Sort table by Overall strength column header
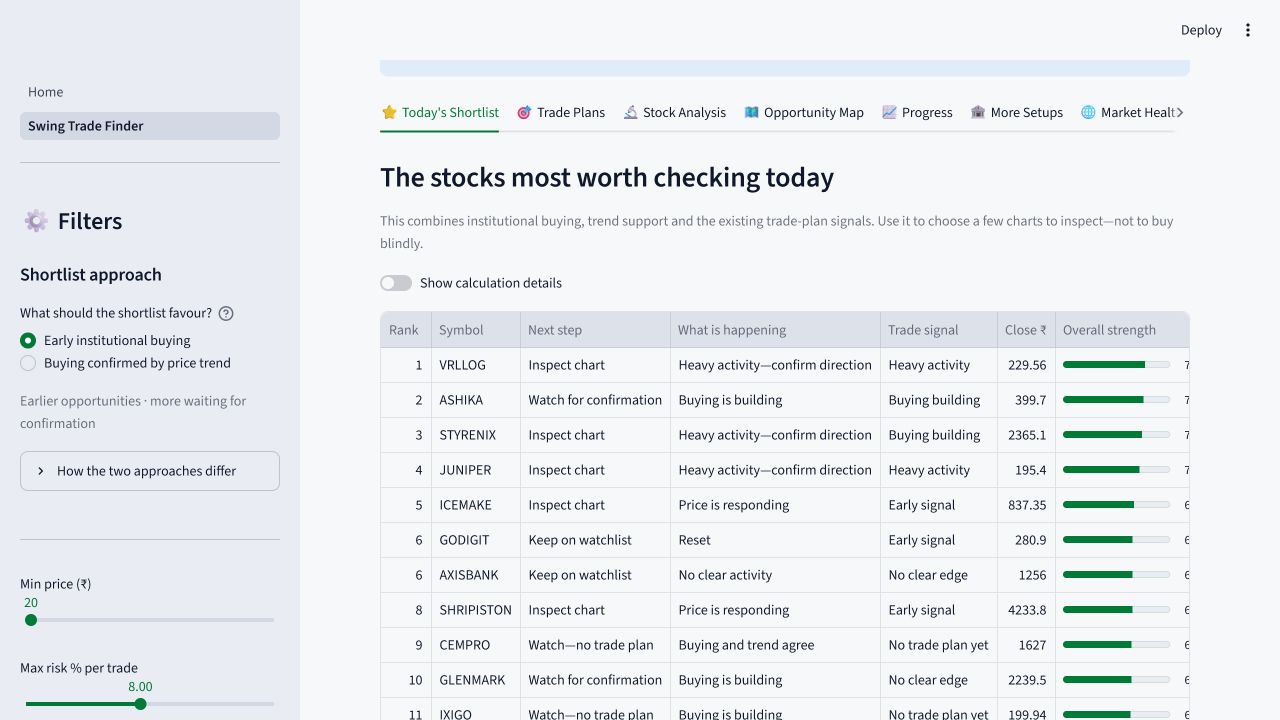 1109,330
